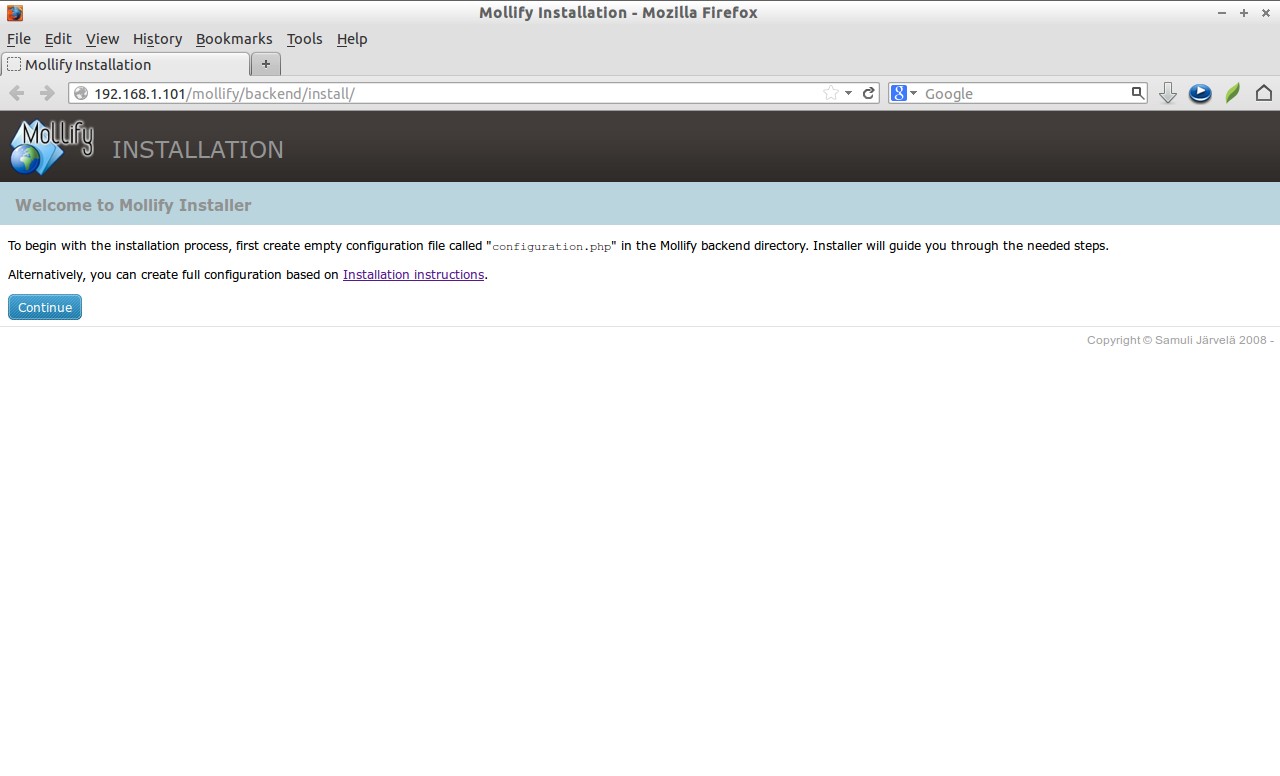Open the View menu
The width and height of the screenshot is (1280, 776).
point(102,39)
